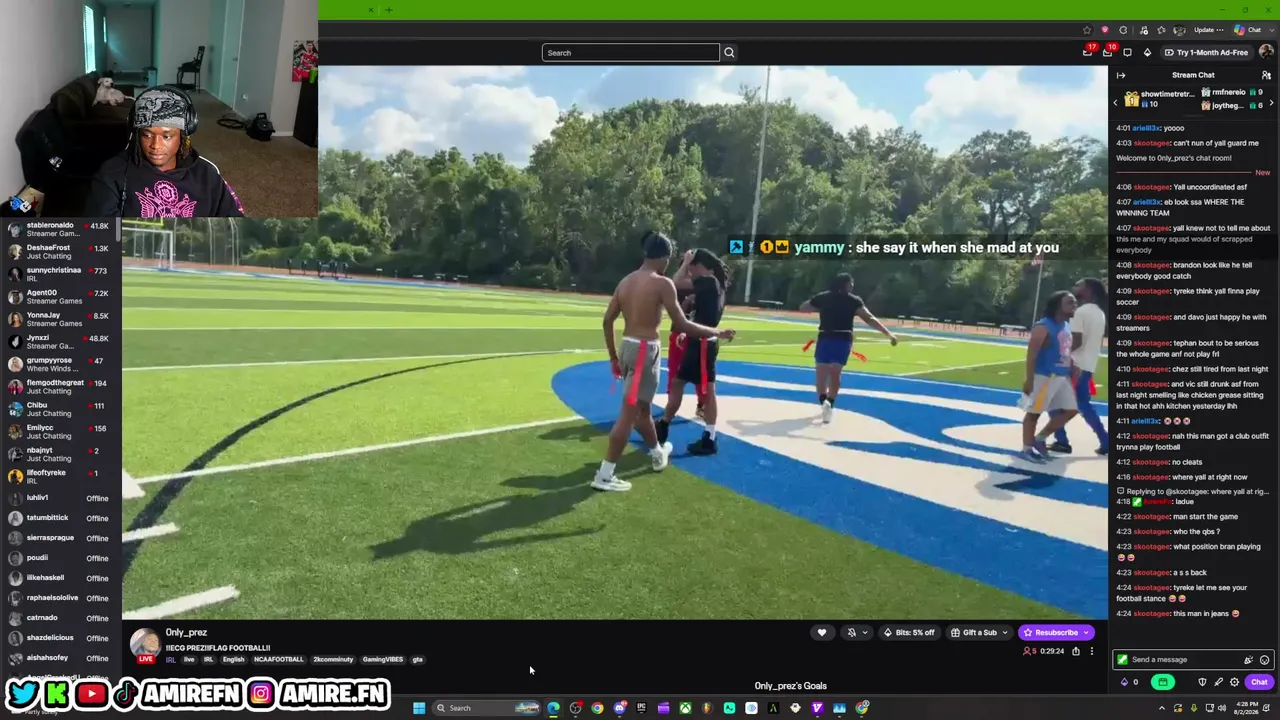The height and width of the screenshot is (720, 1280).
Task: Open YonnaJay channel in followed sidebar
Action: [x=60, y=320]
